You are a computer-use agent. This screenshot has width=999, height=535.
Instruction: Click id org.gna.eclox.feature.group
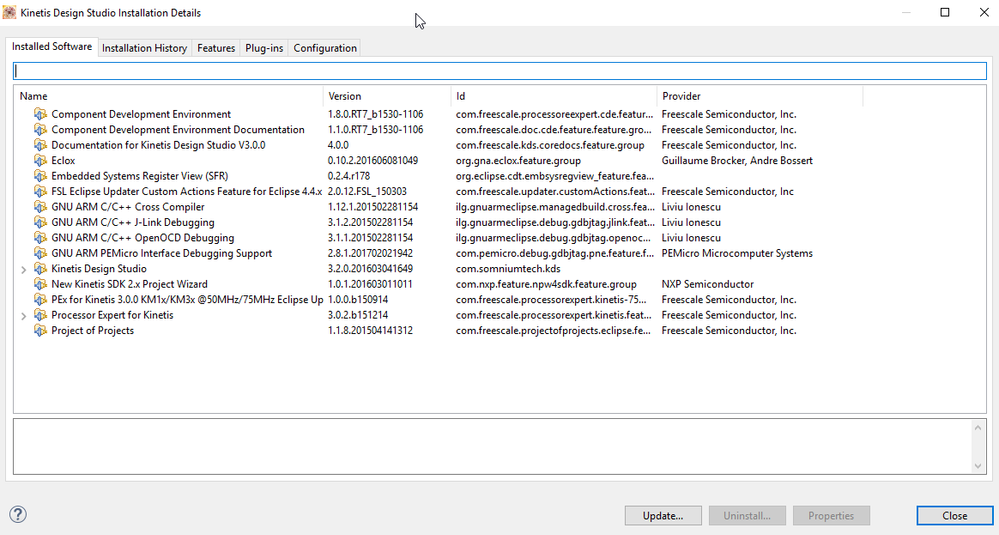click(x=518, y=160)
